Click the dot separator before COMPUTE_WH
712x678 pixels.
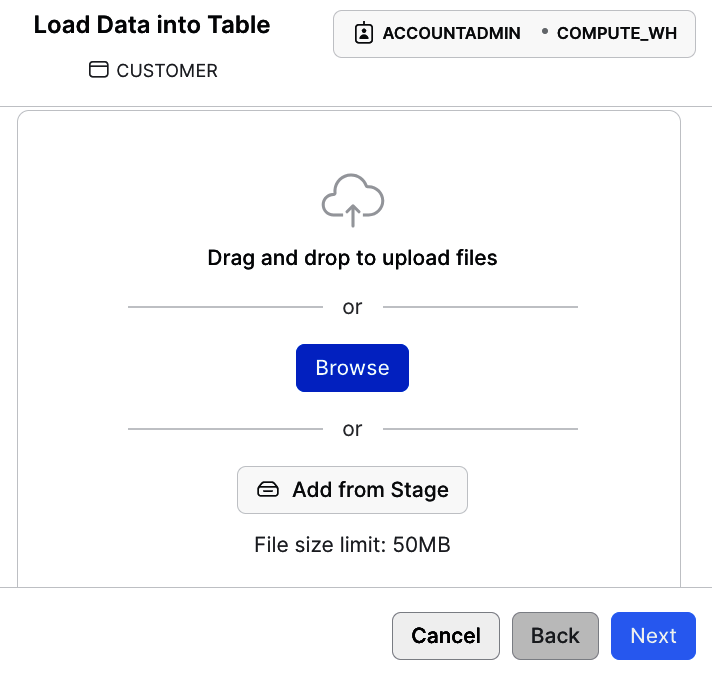pos(544,32)
